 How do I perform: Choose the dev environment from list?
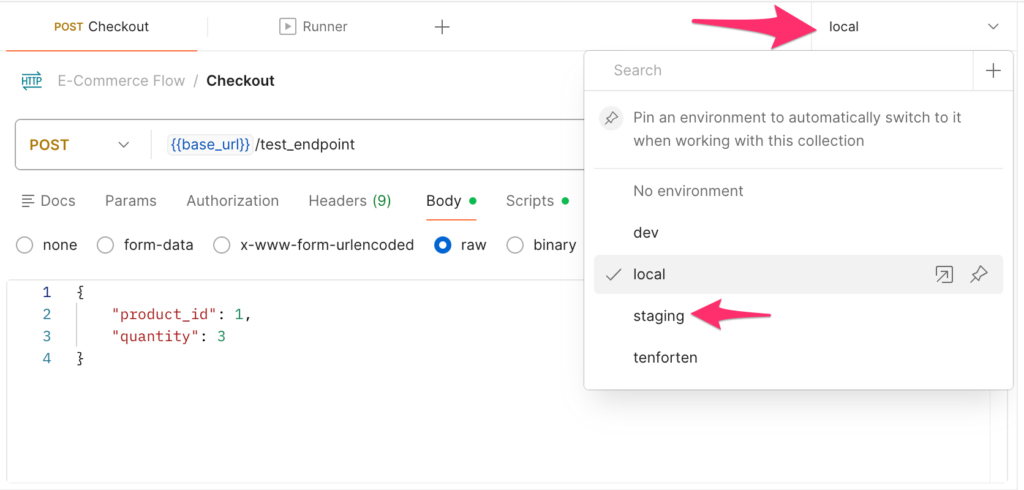click(646, 232)
